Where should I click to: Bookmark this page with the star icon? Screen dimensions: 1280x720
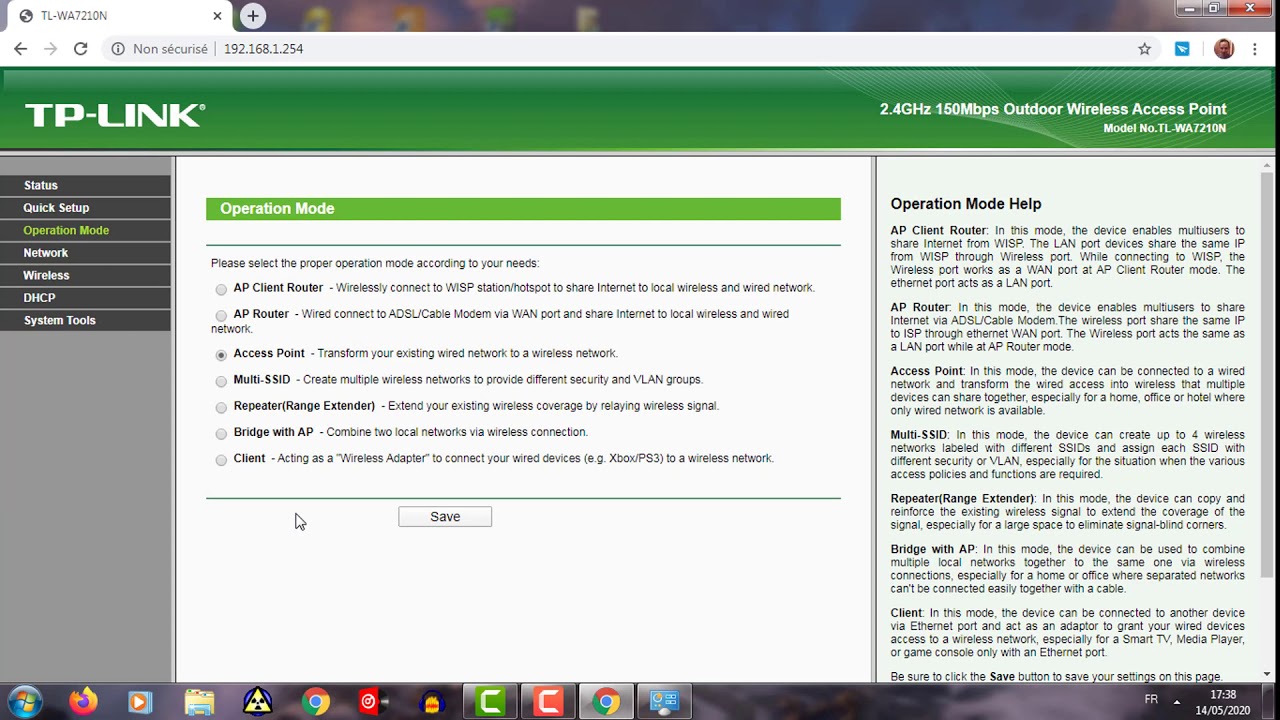click(x=1145, y=48)
